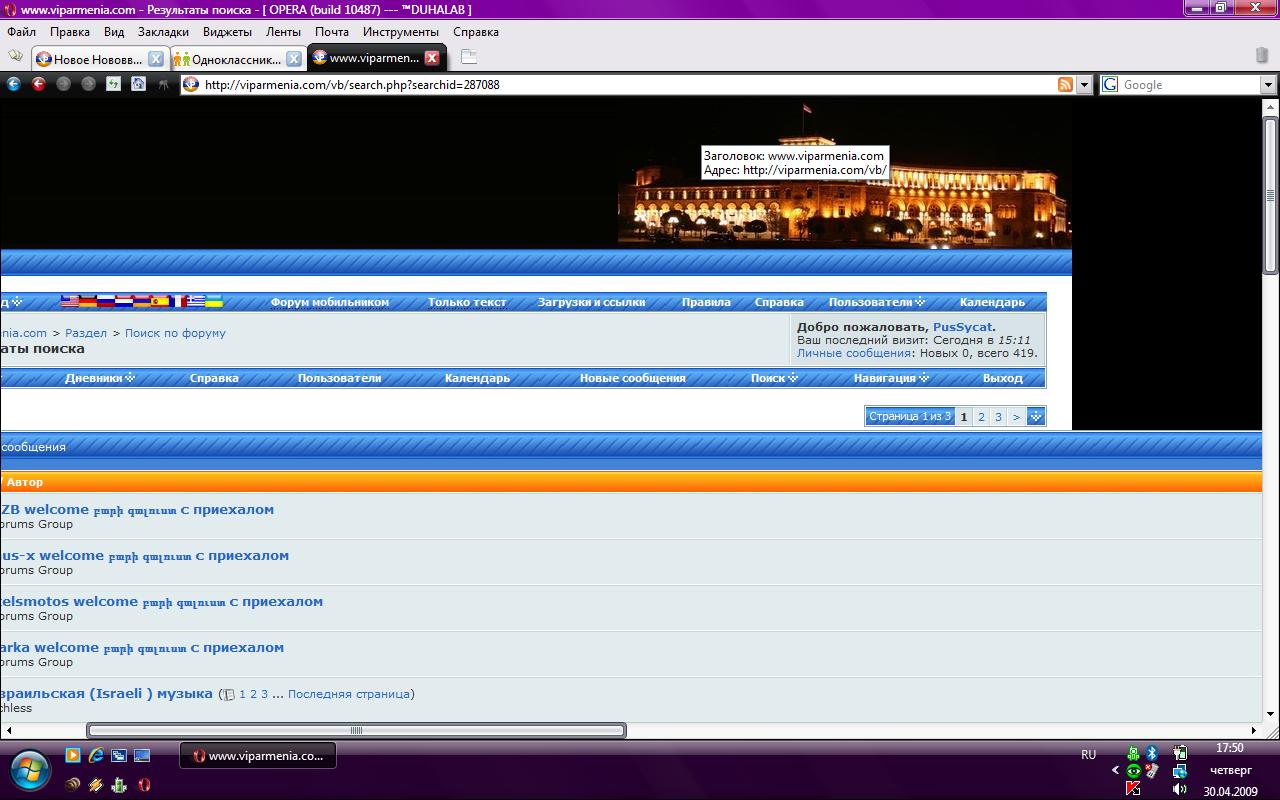Click the Reload page icon

tap(113, 85)
